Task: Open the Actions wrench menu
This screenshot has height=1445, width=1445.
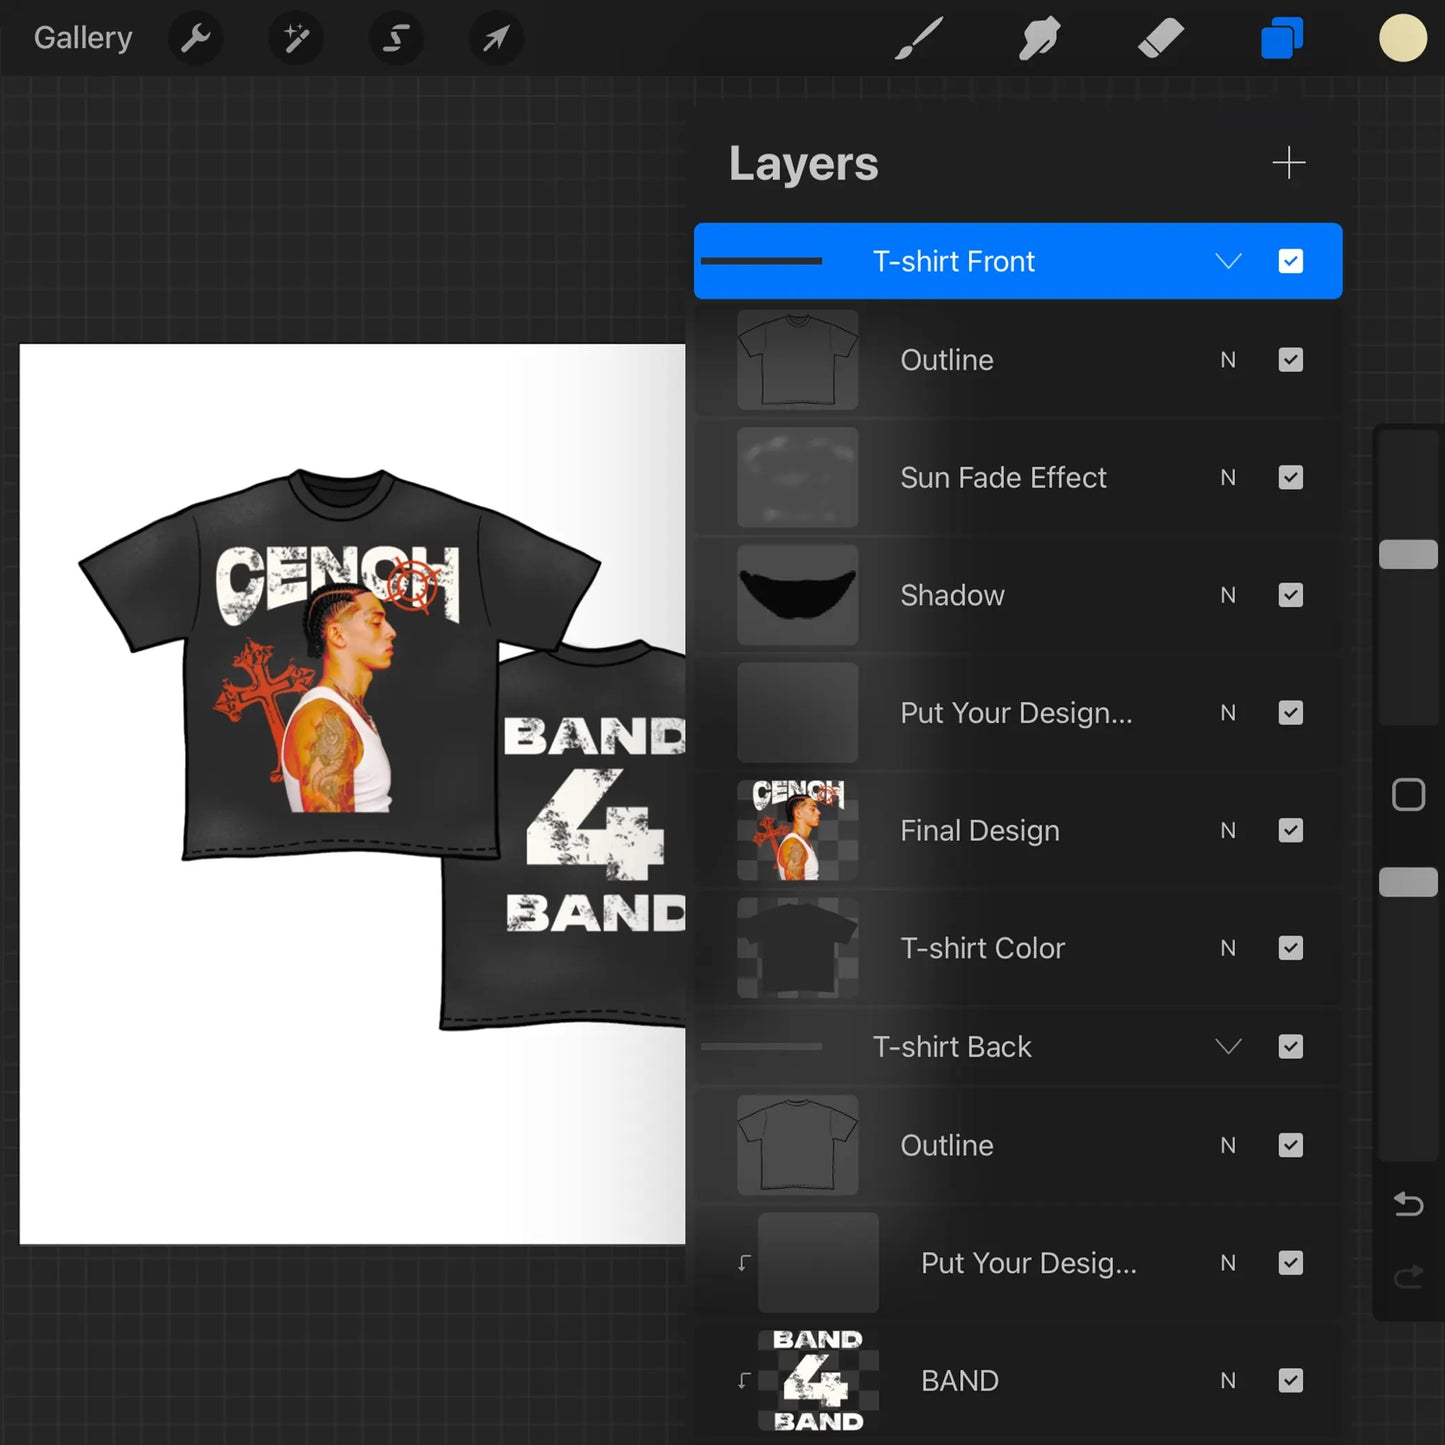Action: tap(196, 38)
